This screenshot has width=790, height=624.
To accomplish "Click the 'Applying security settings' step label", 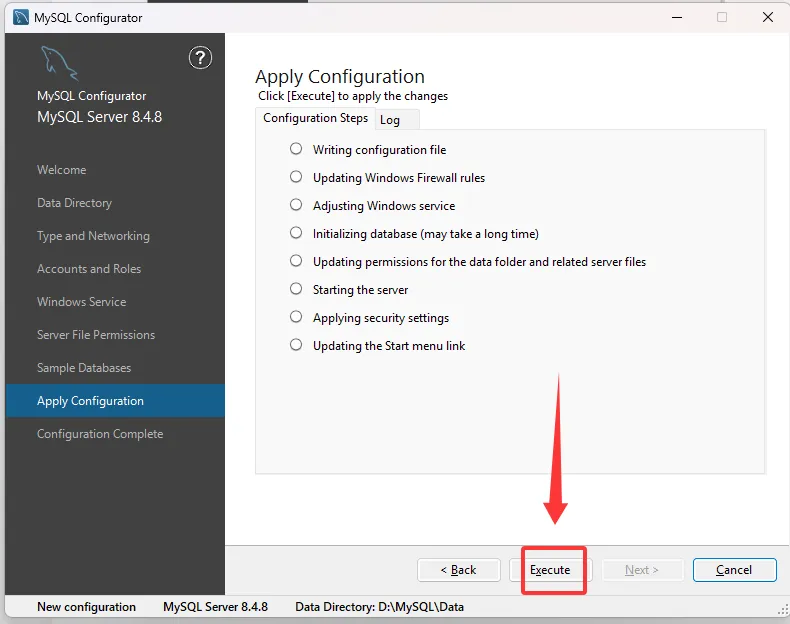I will click(381, 318).
